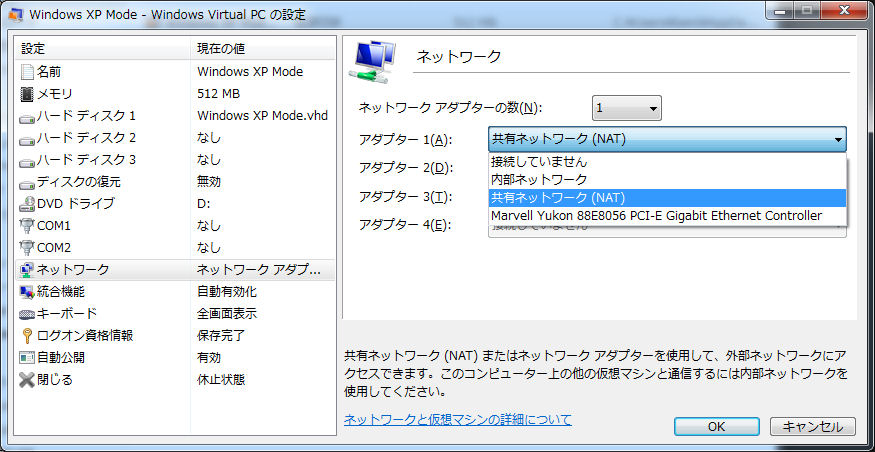Select the 閉じる settings row

(175, 380)
